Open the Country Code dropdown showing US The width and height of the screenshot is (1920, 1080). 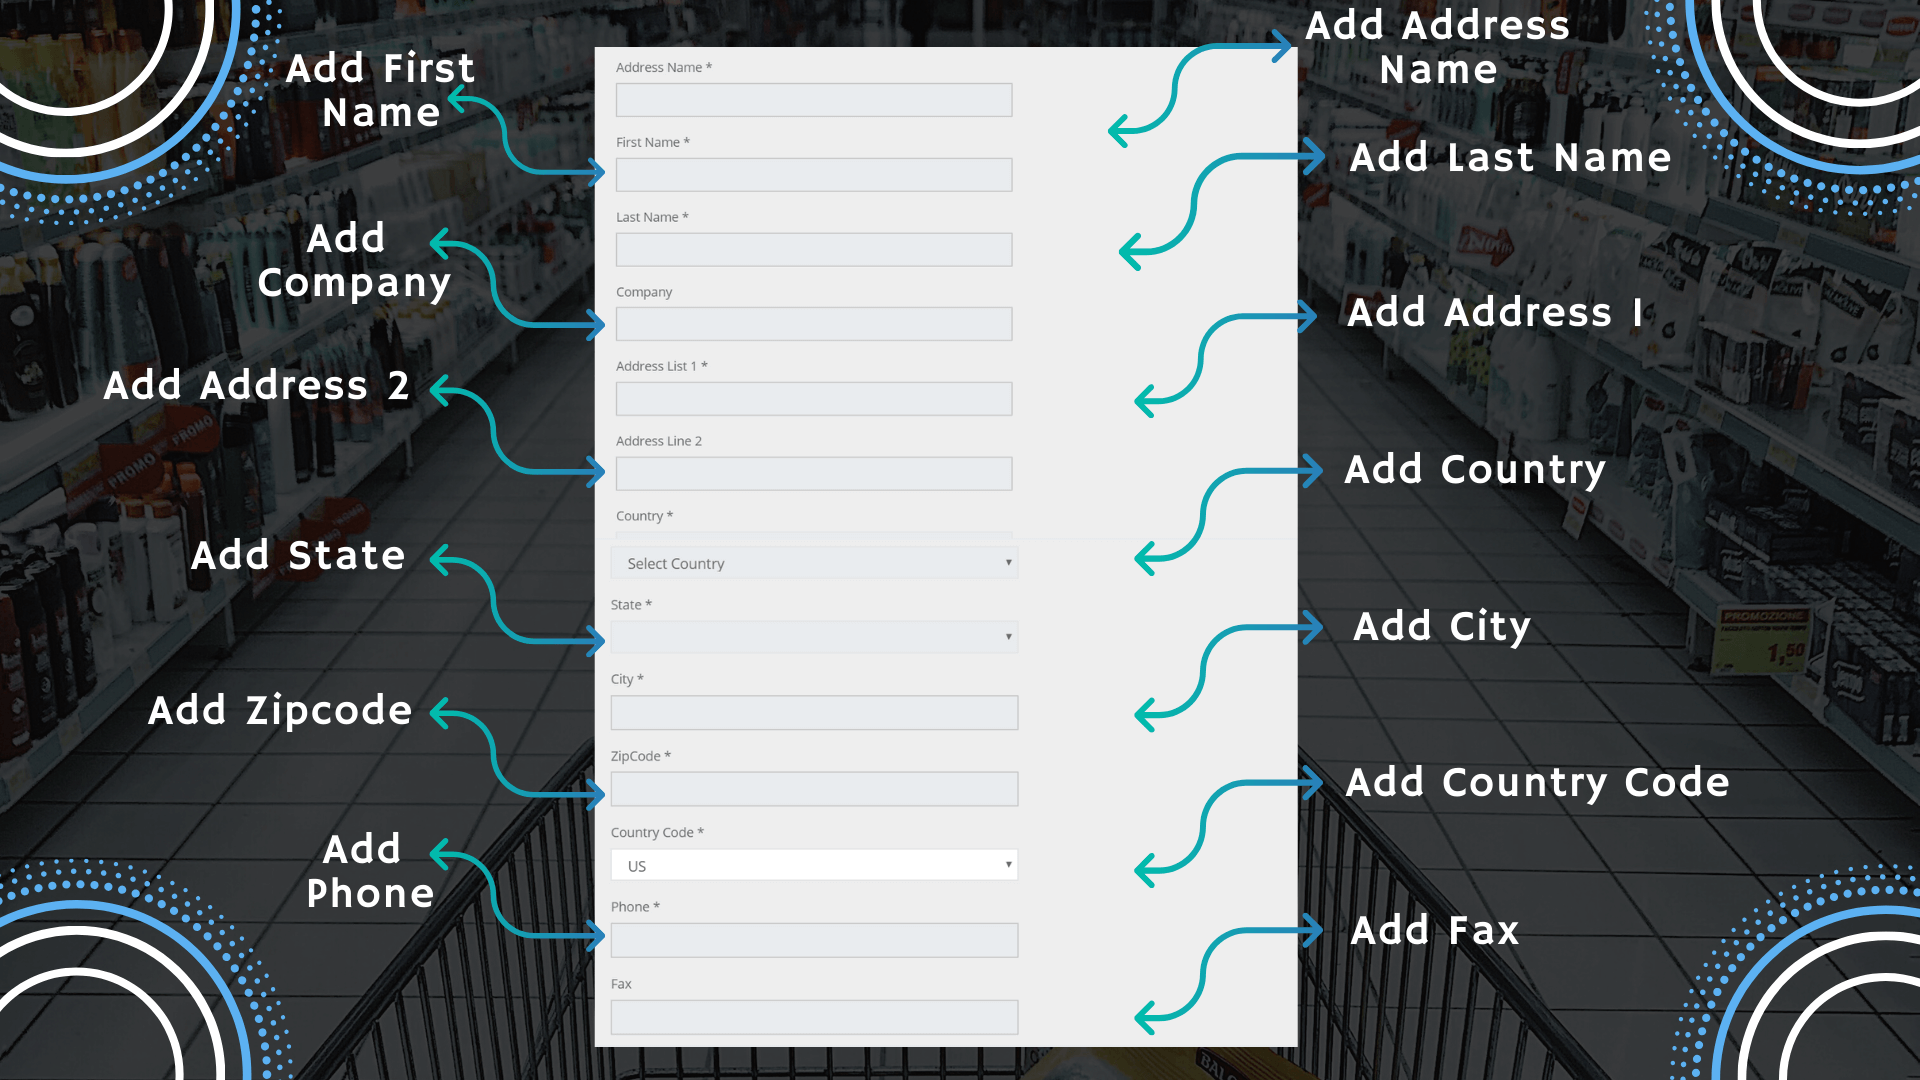coord(814,865)
